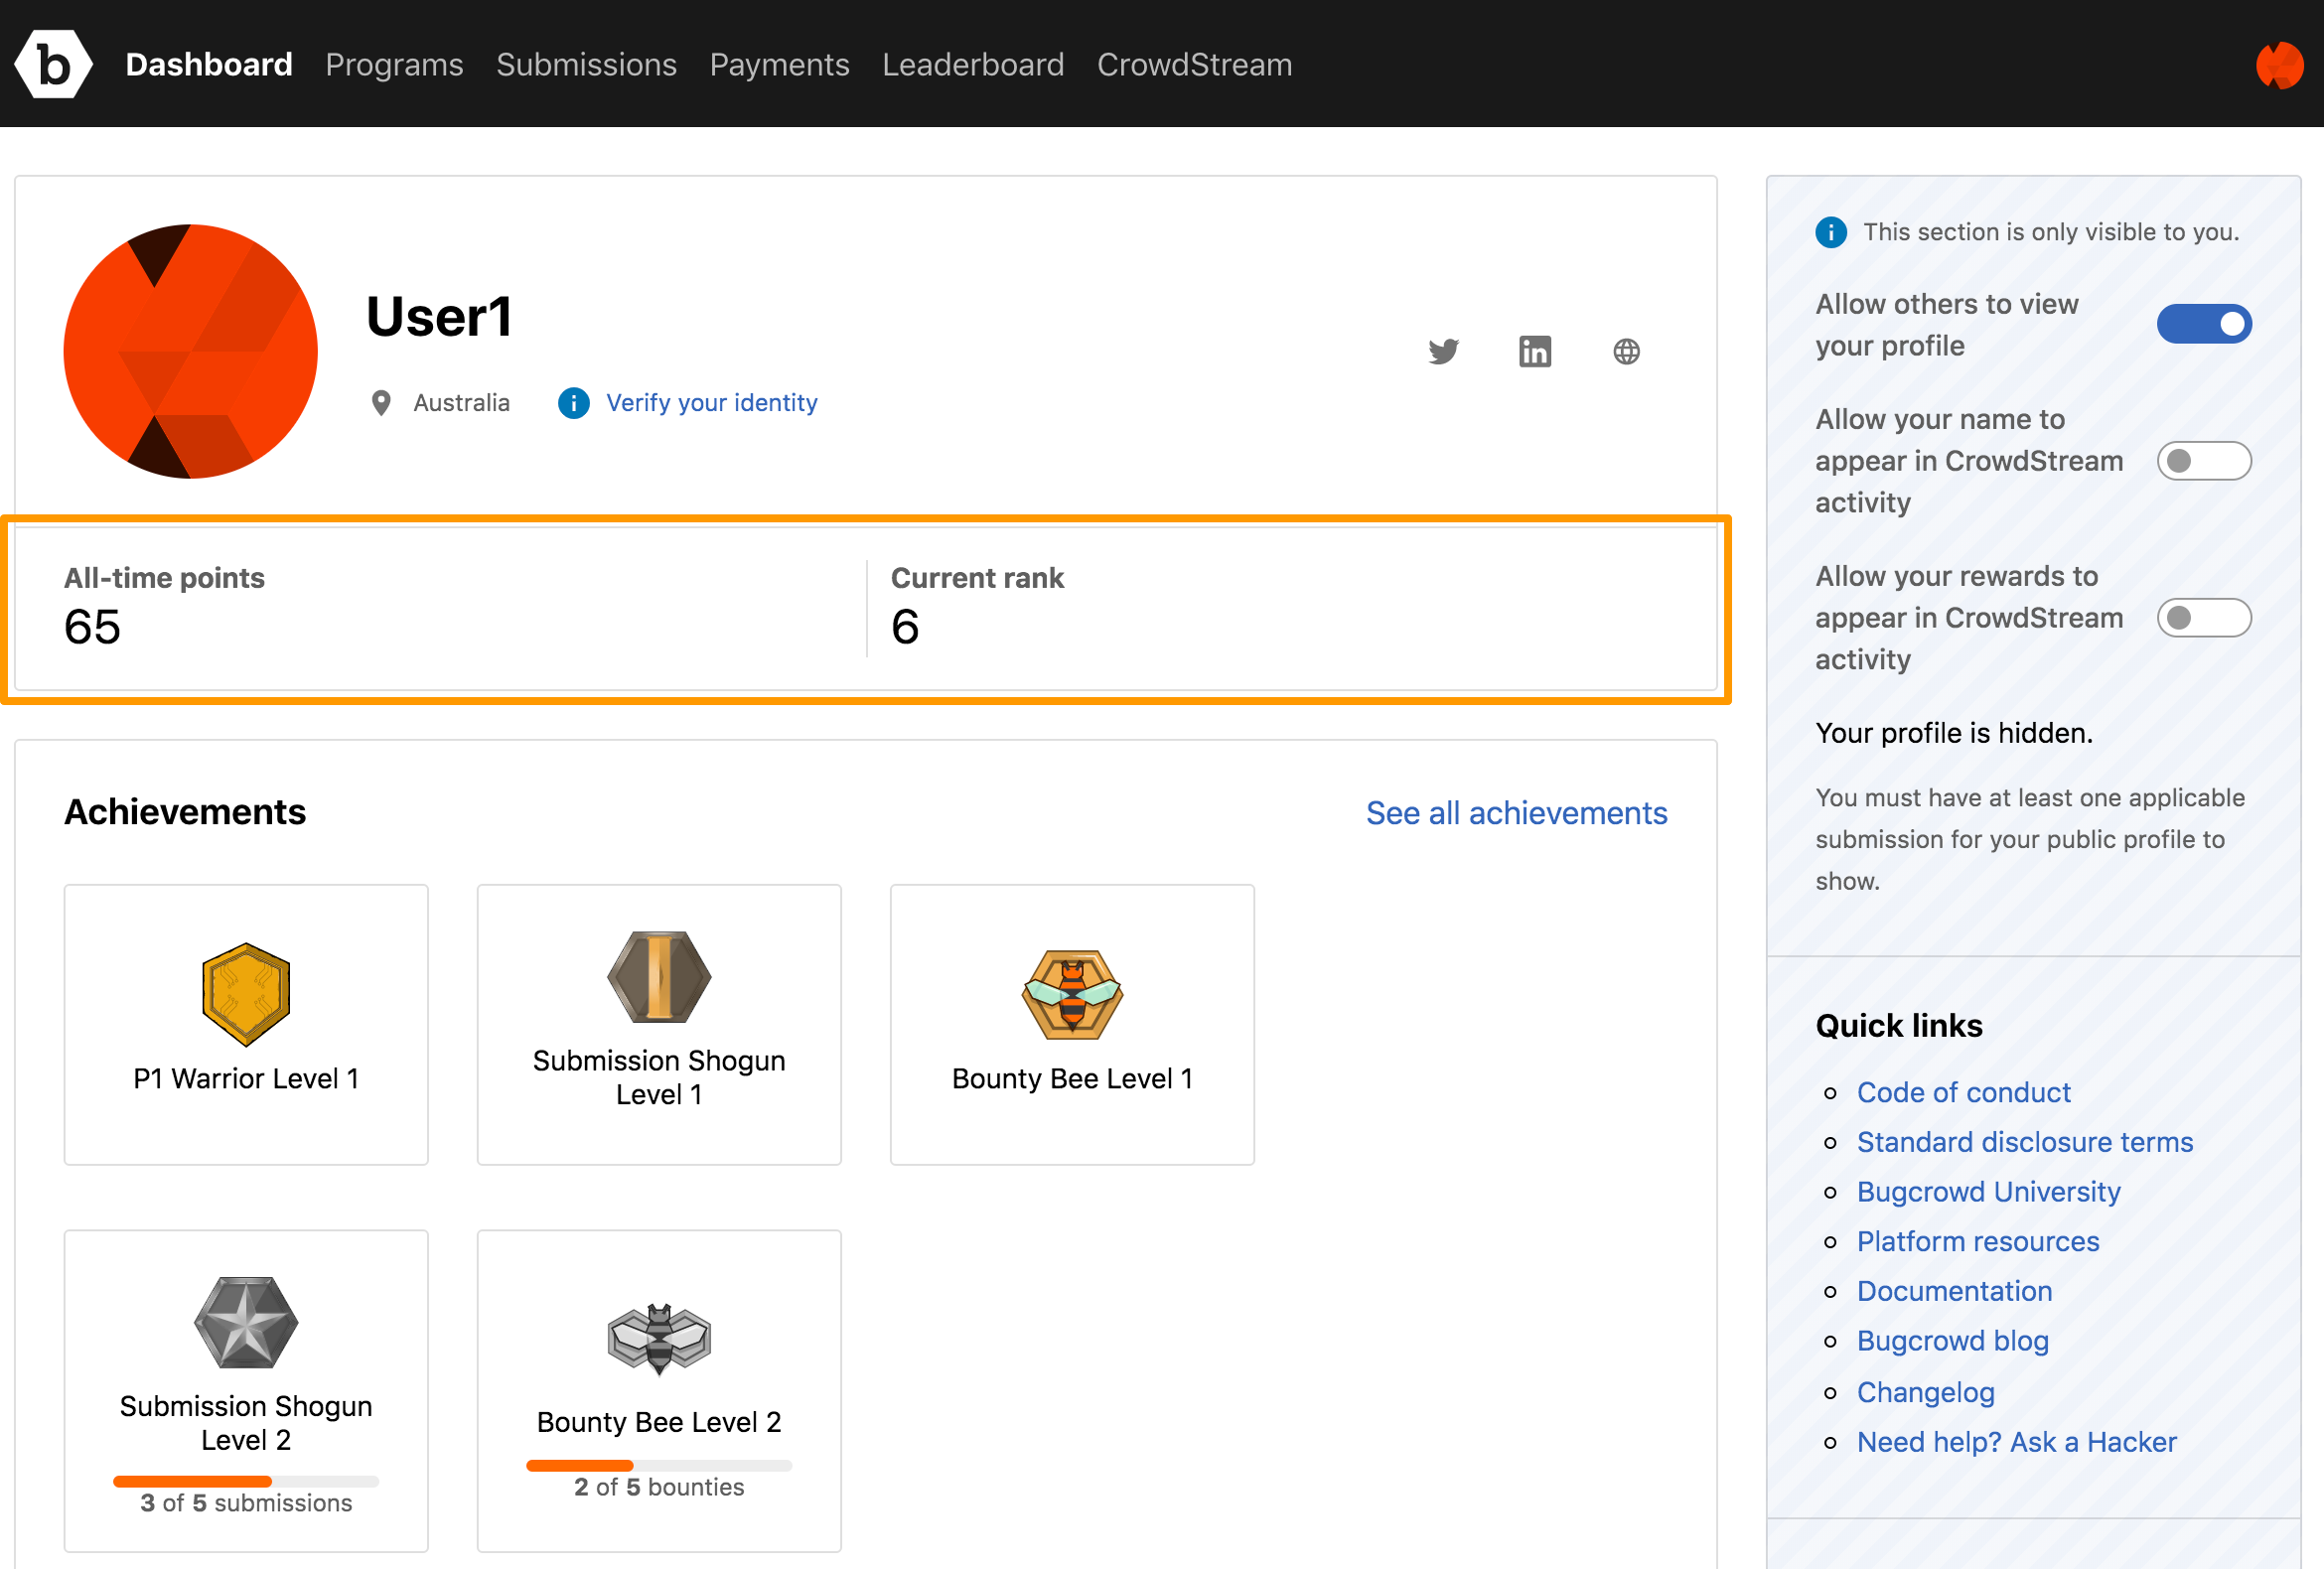The height and width of the screenshot is (1569, 2324).
Task: Open the CrowdStream nav item
Action: click(1194, 65)
